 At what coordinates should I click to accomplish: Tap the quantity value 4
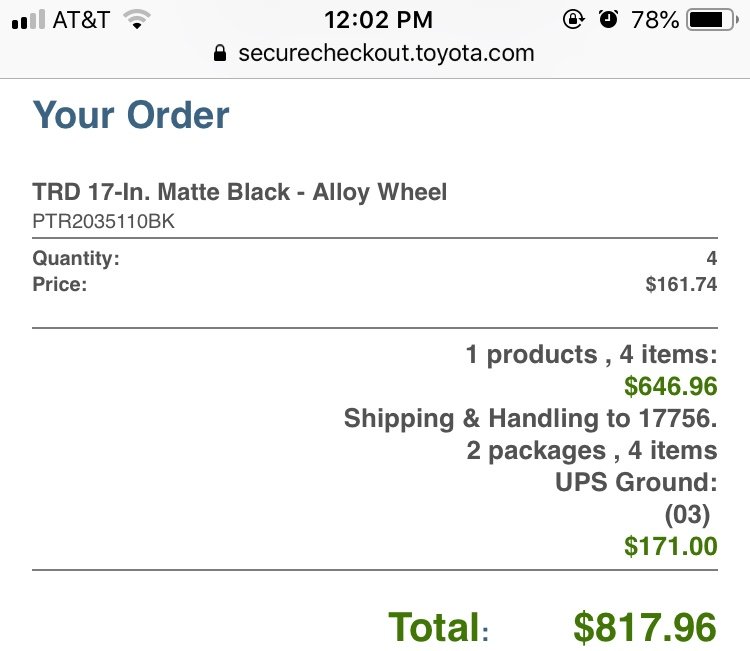click(x=712, y=258)
